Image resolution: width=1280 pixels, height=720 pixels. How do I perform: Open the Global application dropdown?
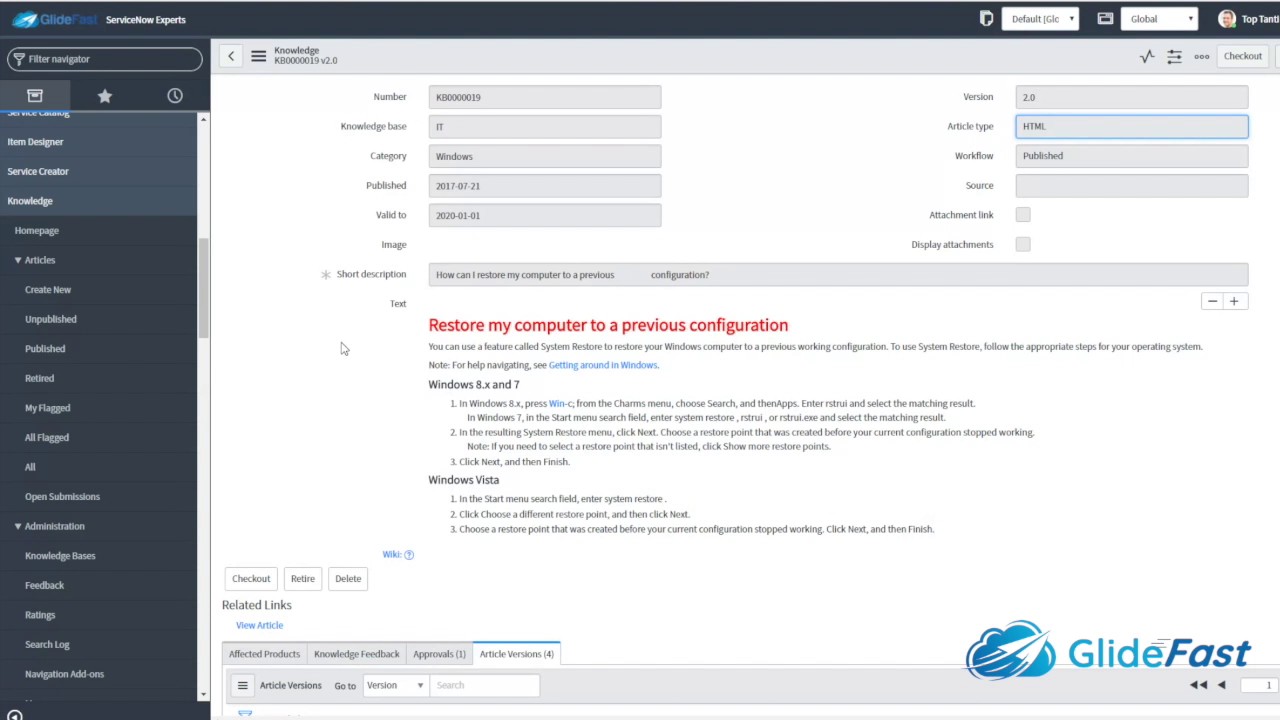pyautogui.click(x=1160, y=19)
